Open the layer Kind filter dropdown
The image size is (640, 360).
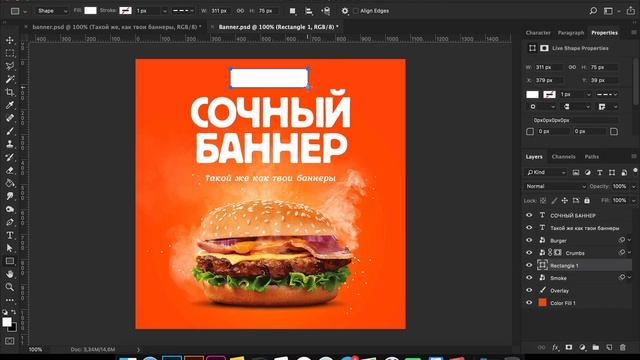(x=546, y=172)
